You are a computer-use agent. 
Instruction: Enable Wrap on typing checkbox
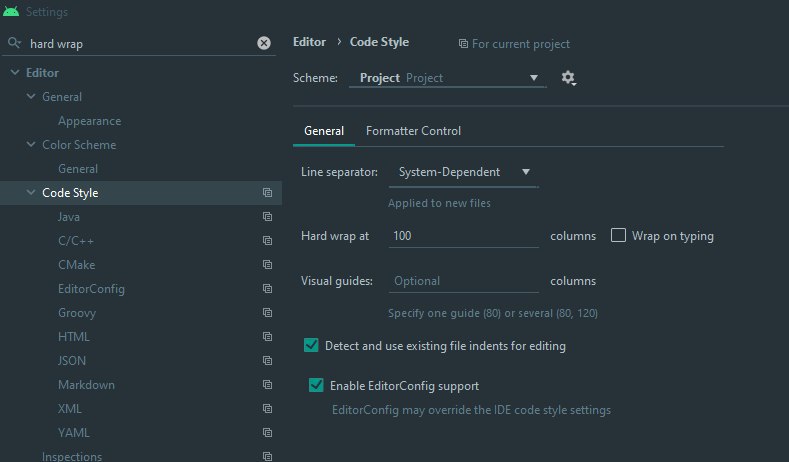tap(618, 235)
